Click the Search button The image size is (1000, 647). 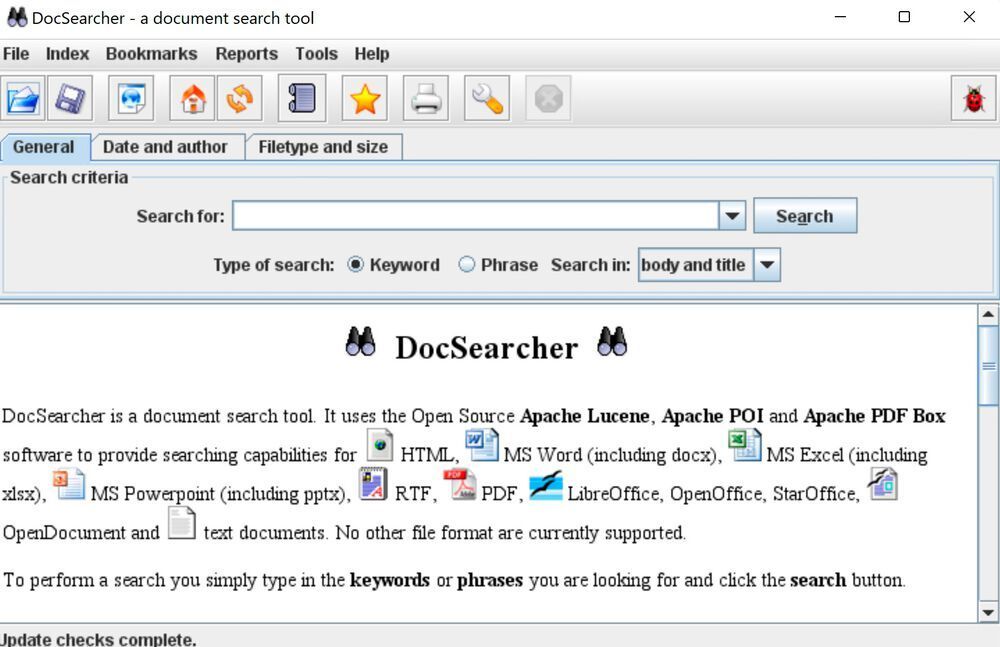(x=805, y=216)
